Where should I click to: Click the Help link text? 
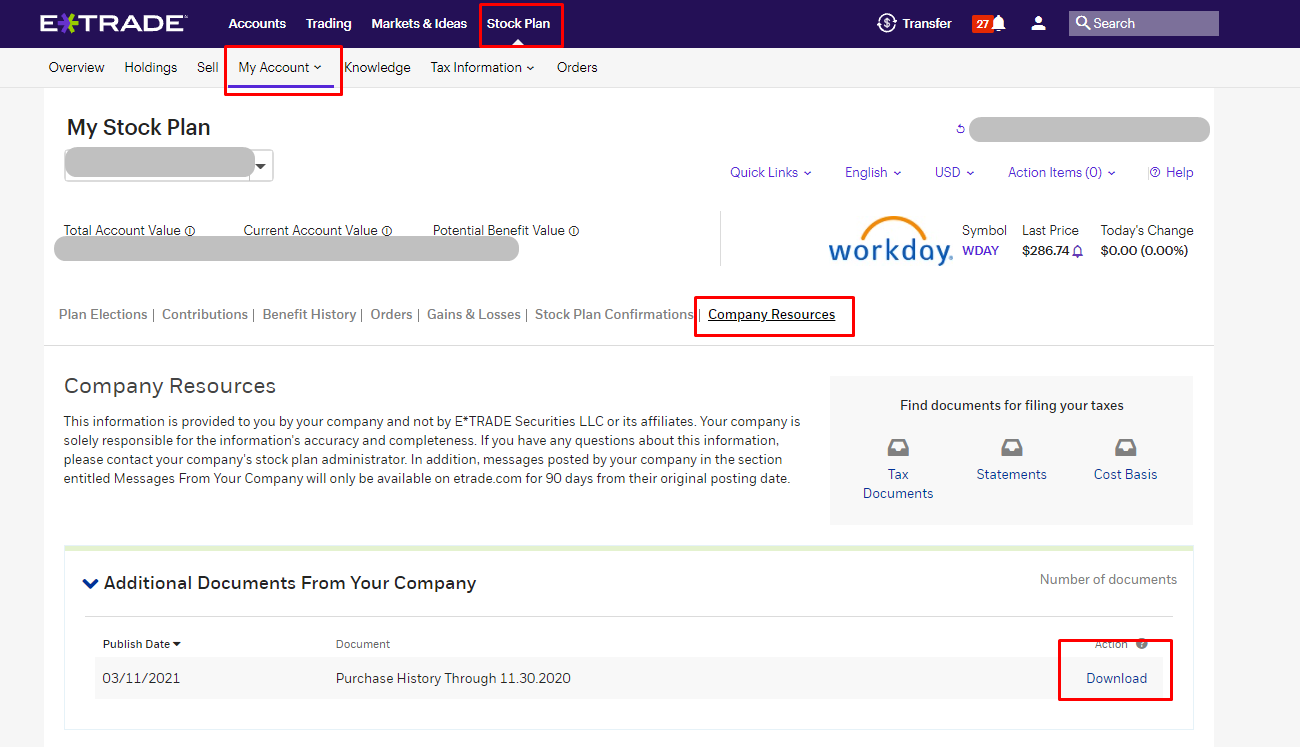click(1179, 172)
